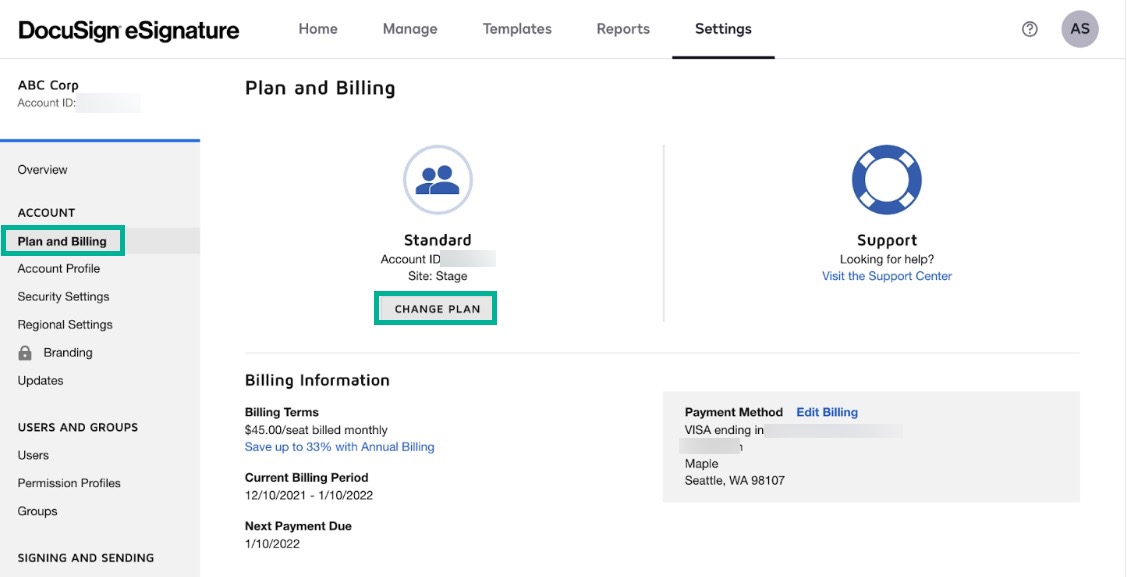1127x577 pixels.
Task: Open the Templates tab
Action: [x=516, y=29]
